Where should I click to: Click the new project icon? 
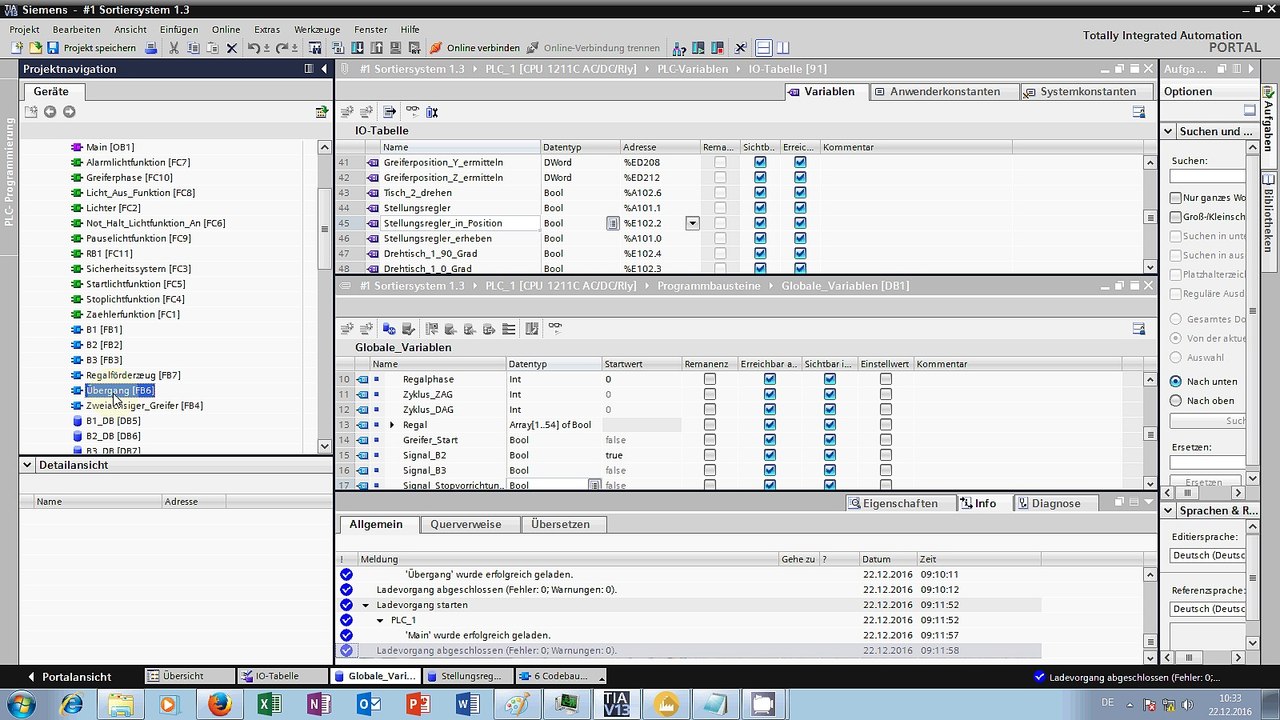(17, 48)
